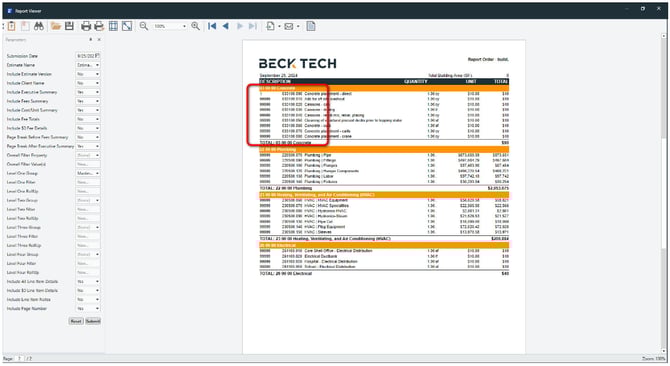Screen dimensions: 670x366
Task: Click the Overall Filter Value(s) field
Action: pos(88,164)
